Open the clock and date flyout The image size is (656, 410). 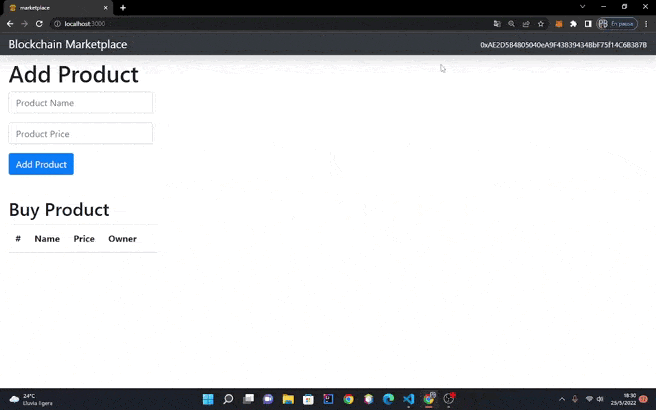[626, 399]
